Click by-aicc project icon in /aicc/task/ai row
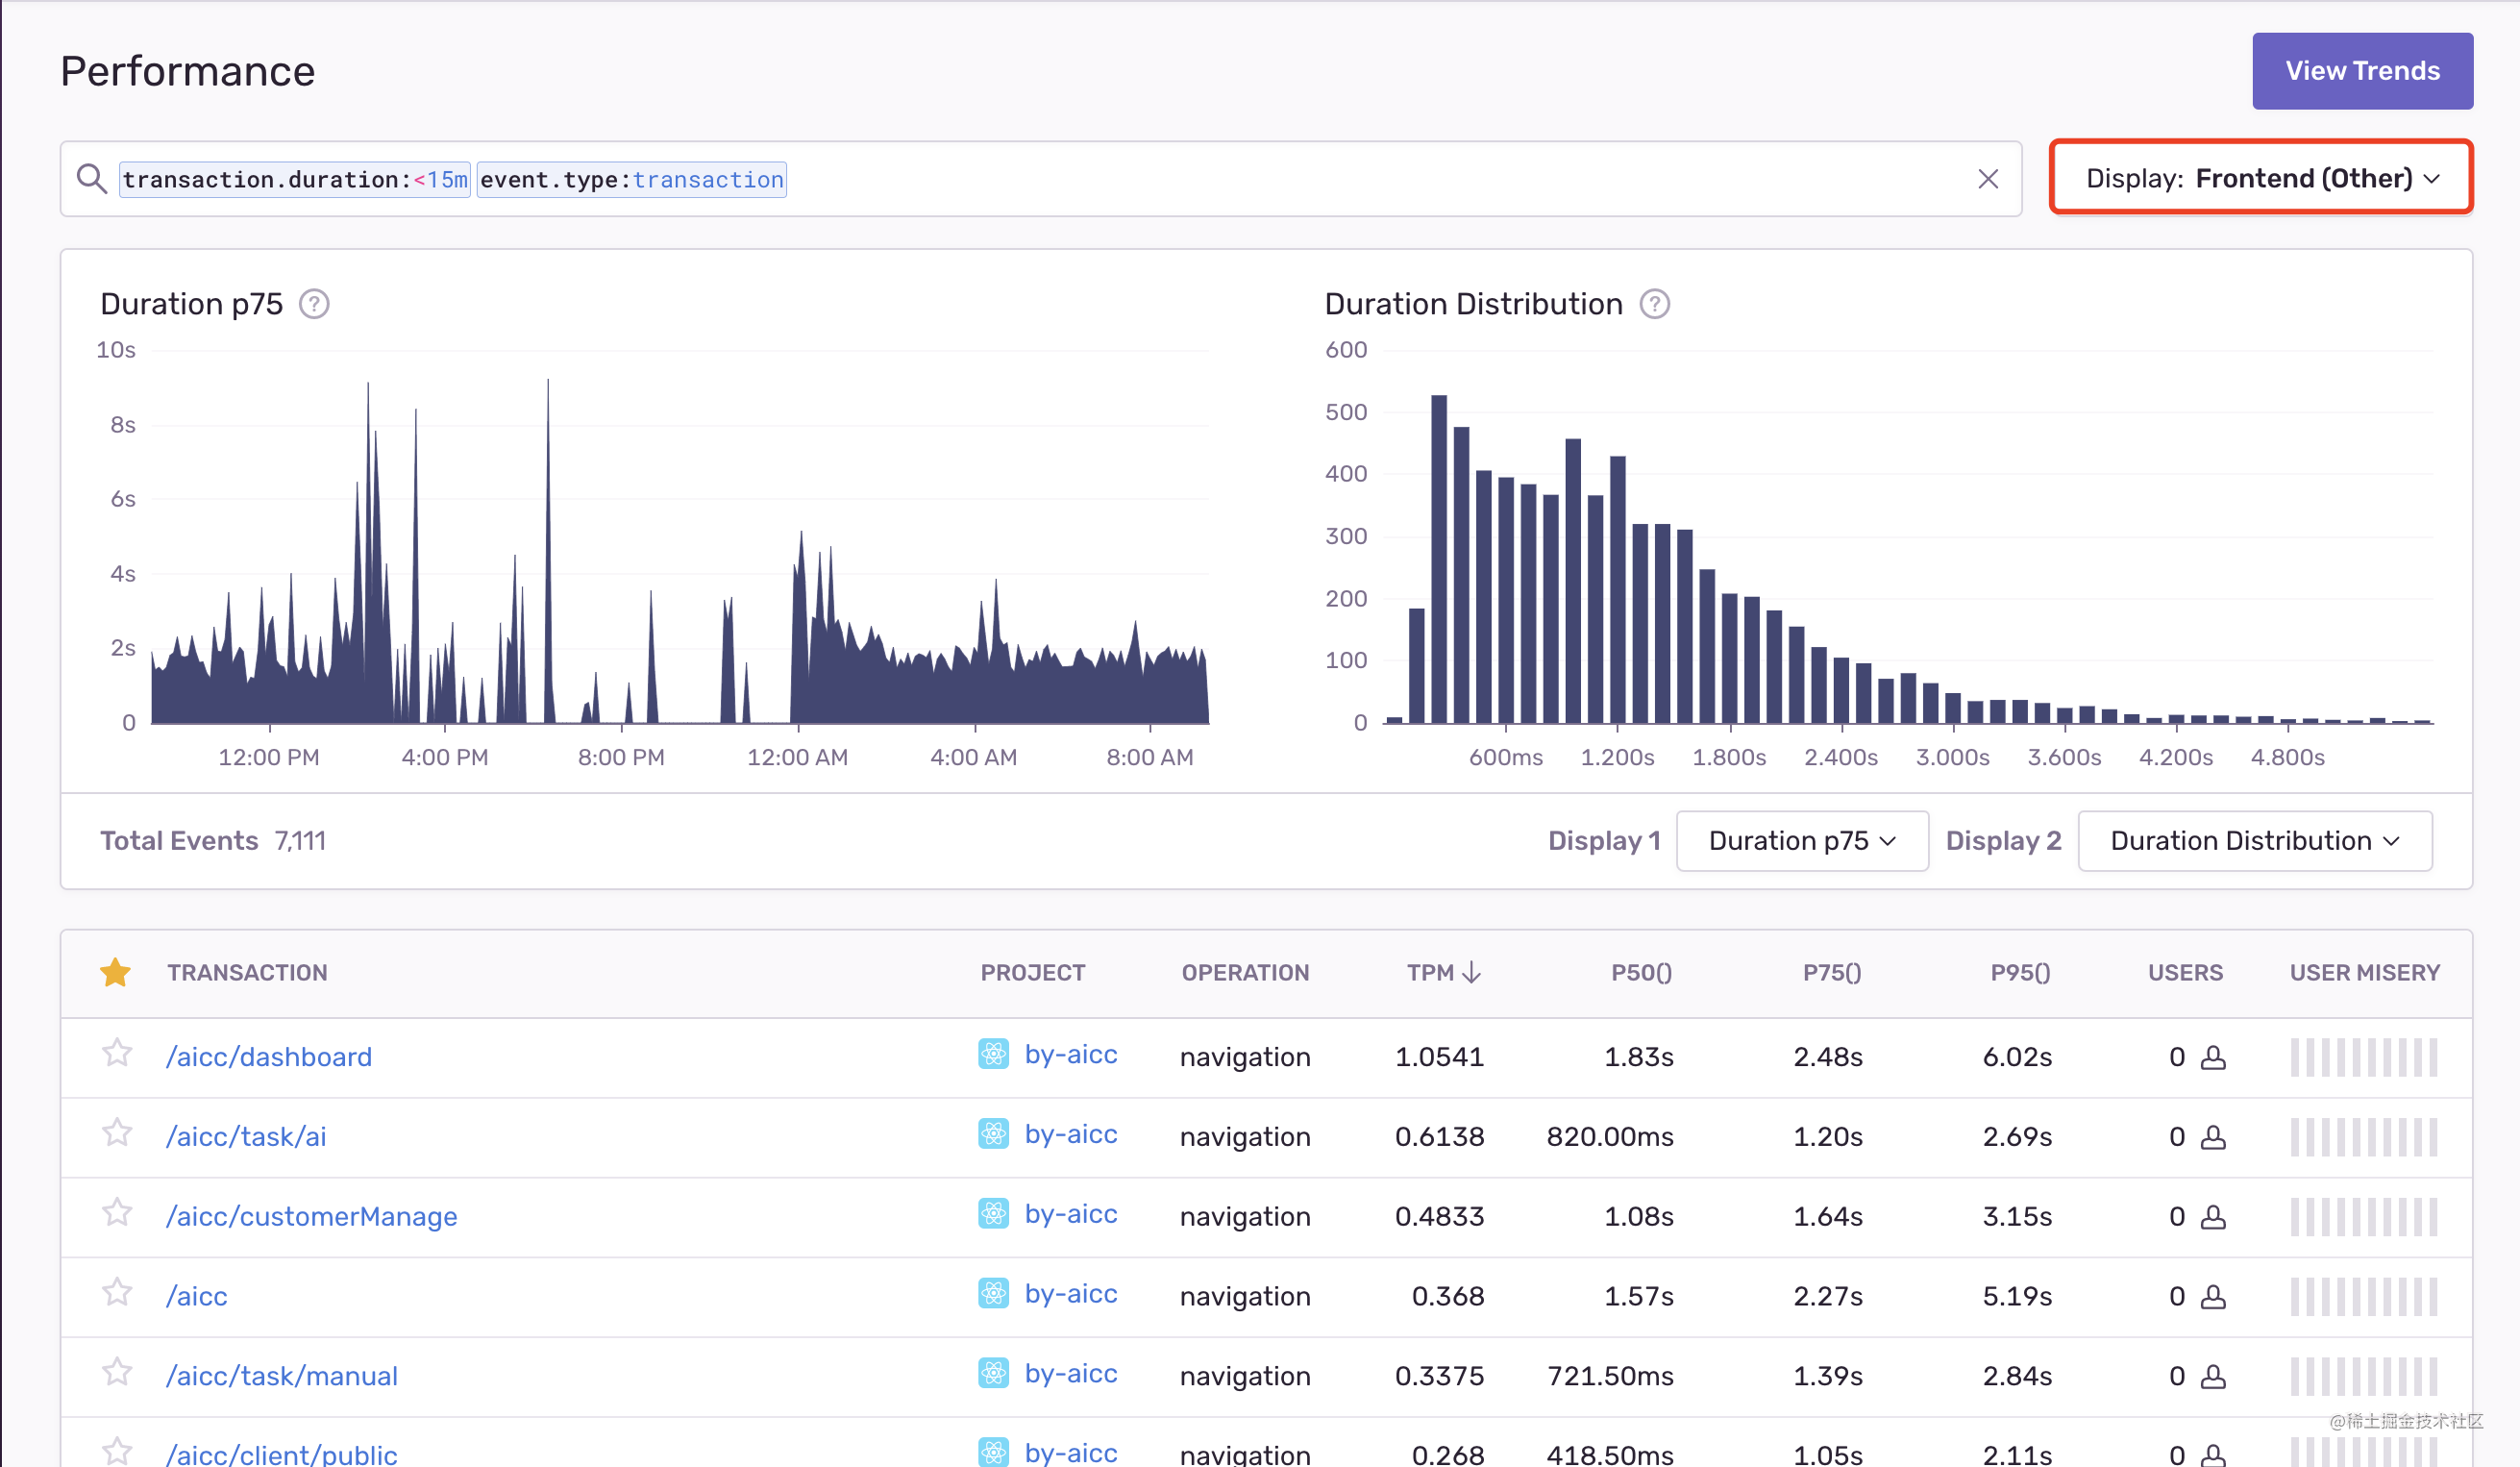This screenshot has height=1467, width=2520. (x=993, y=1134)
